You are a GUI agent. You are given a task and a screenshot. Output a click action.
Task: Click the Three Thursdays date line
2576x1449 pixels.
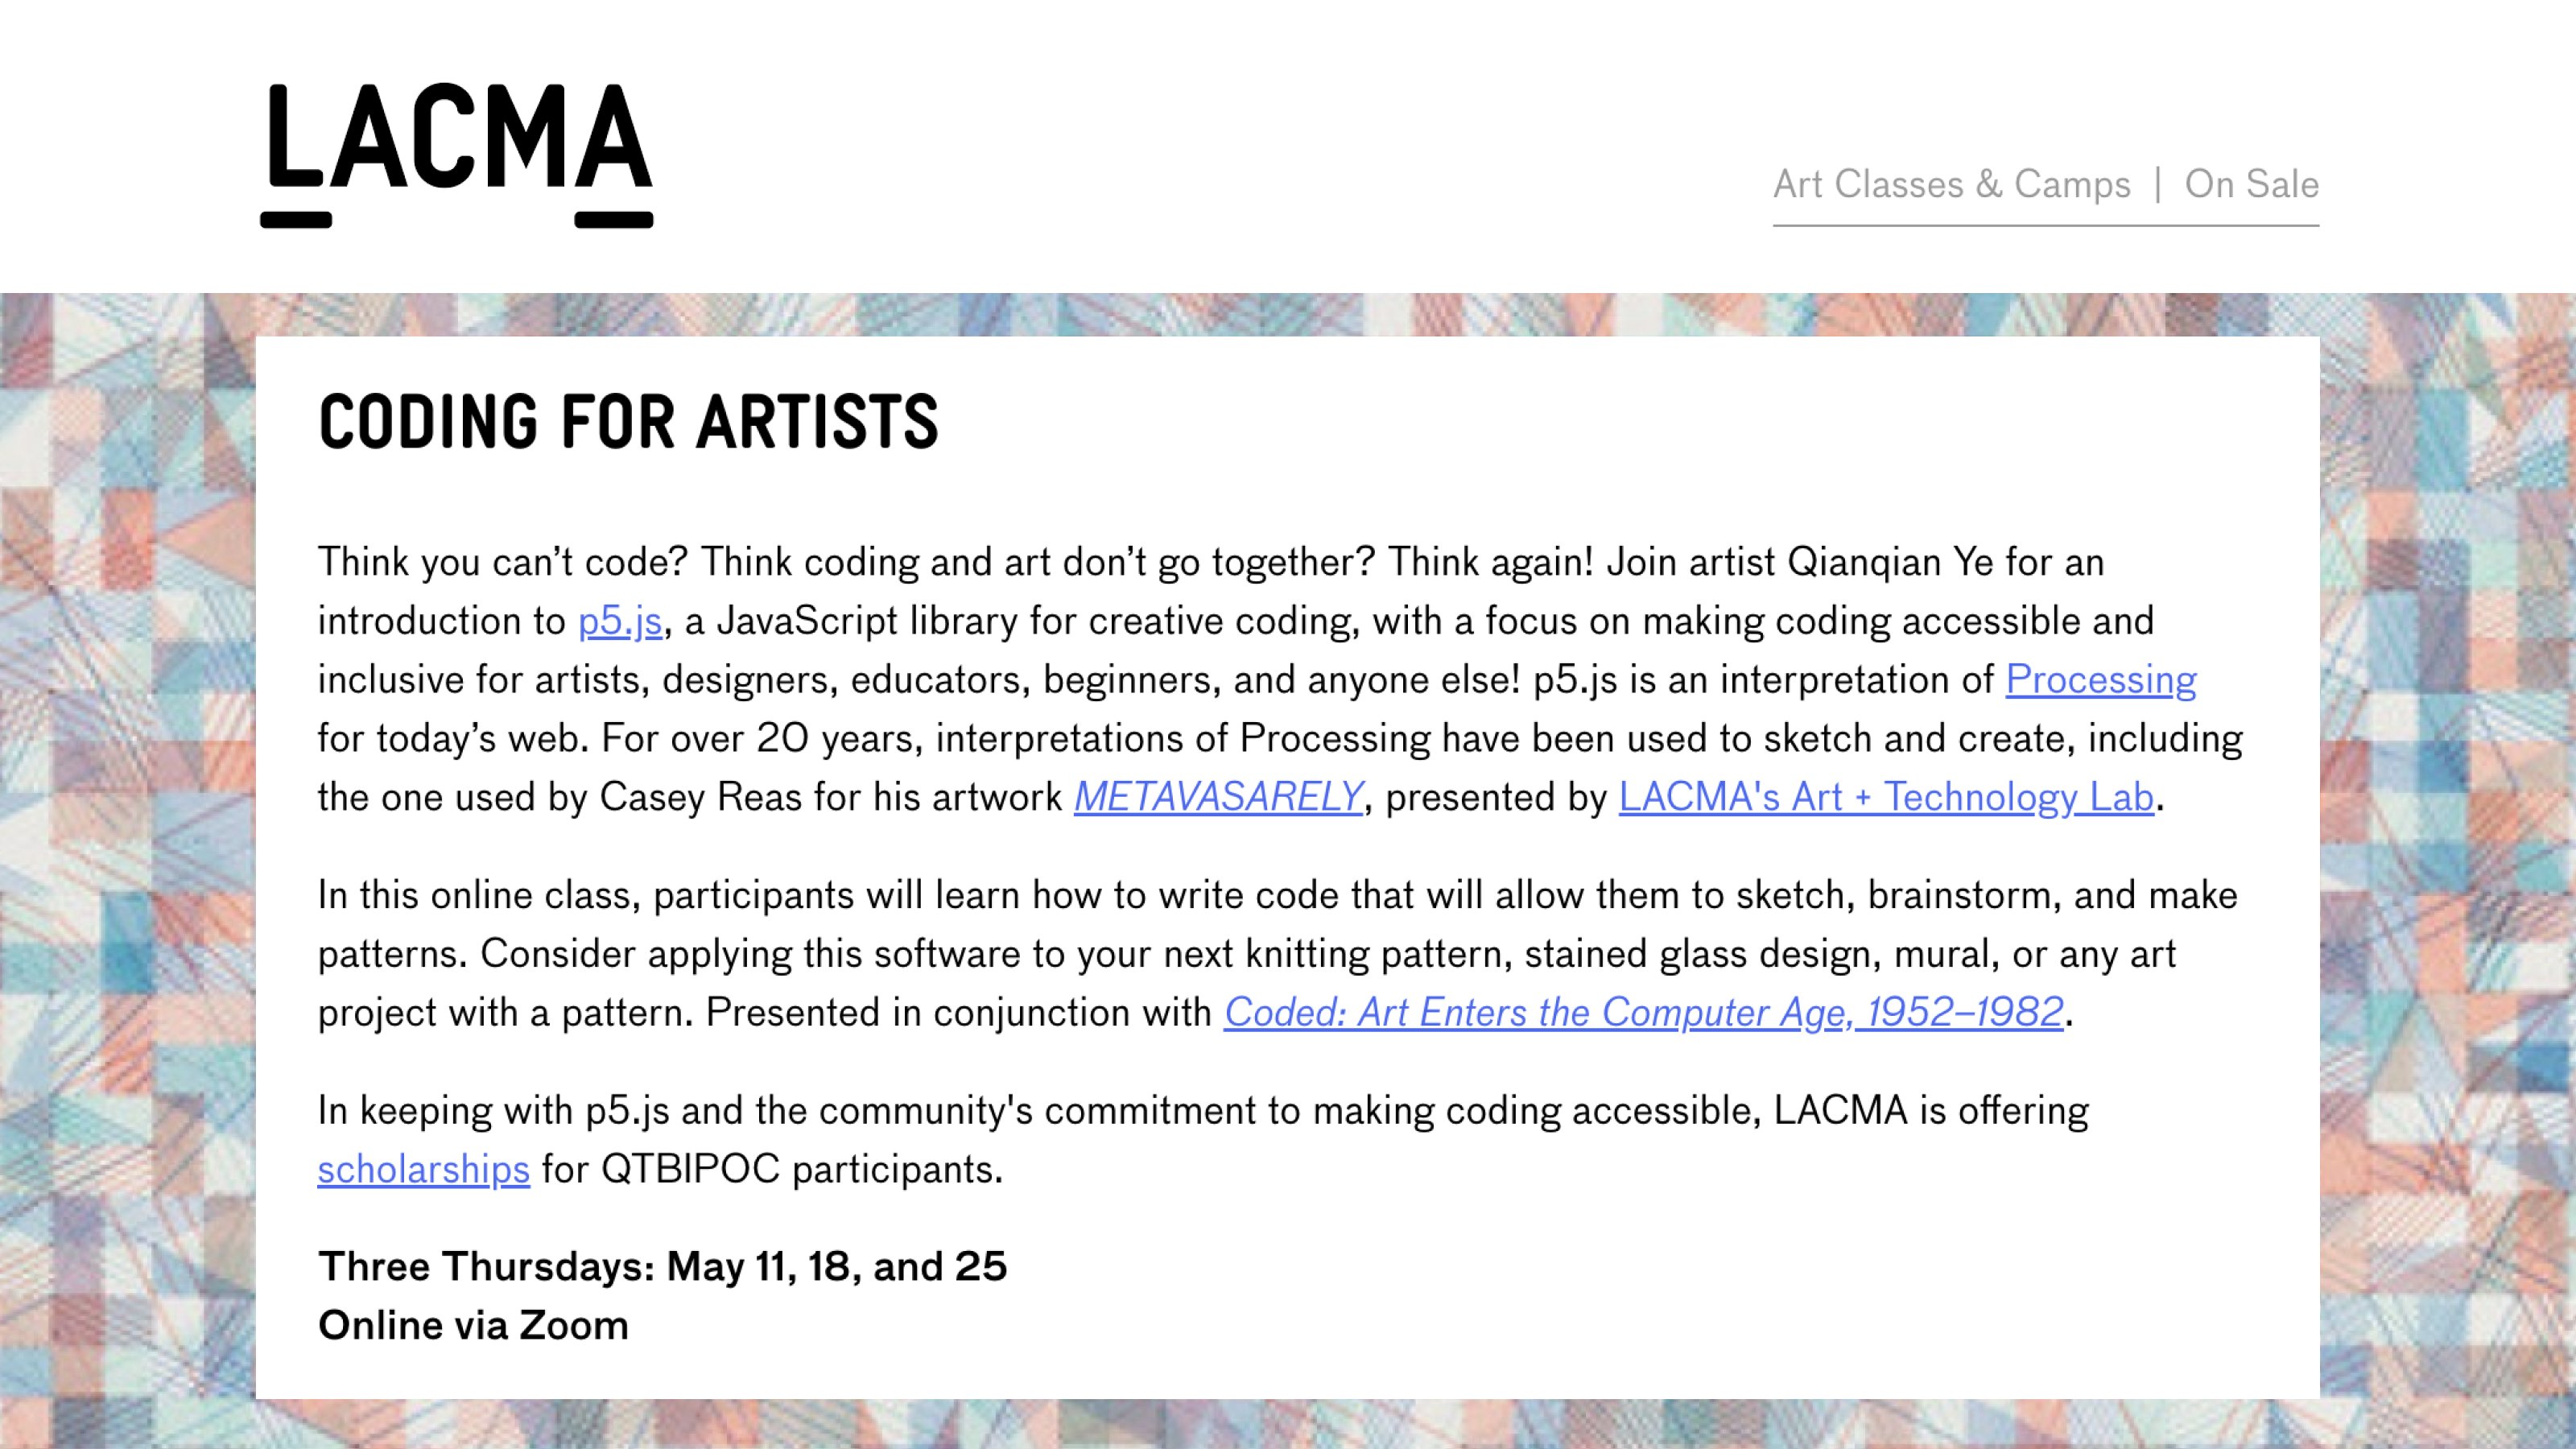pos(662,1266)
